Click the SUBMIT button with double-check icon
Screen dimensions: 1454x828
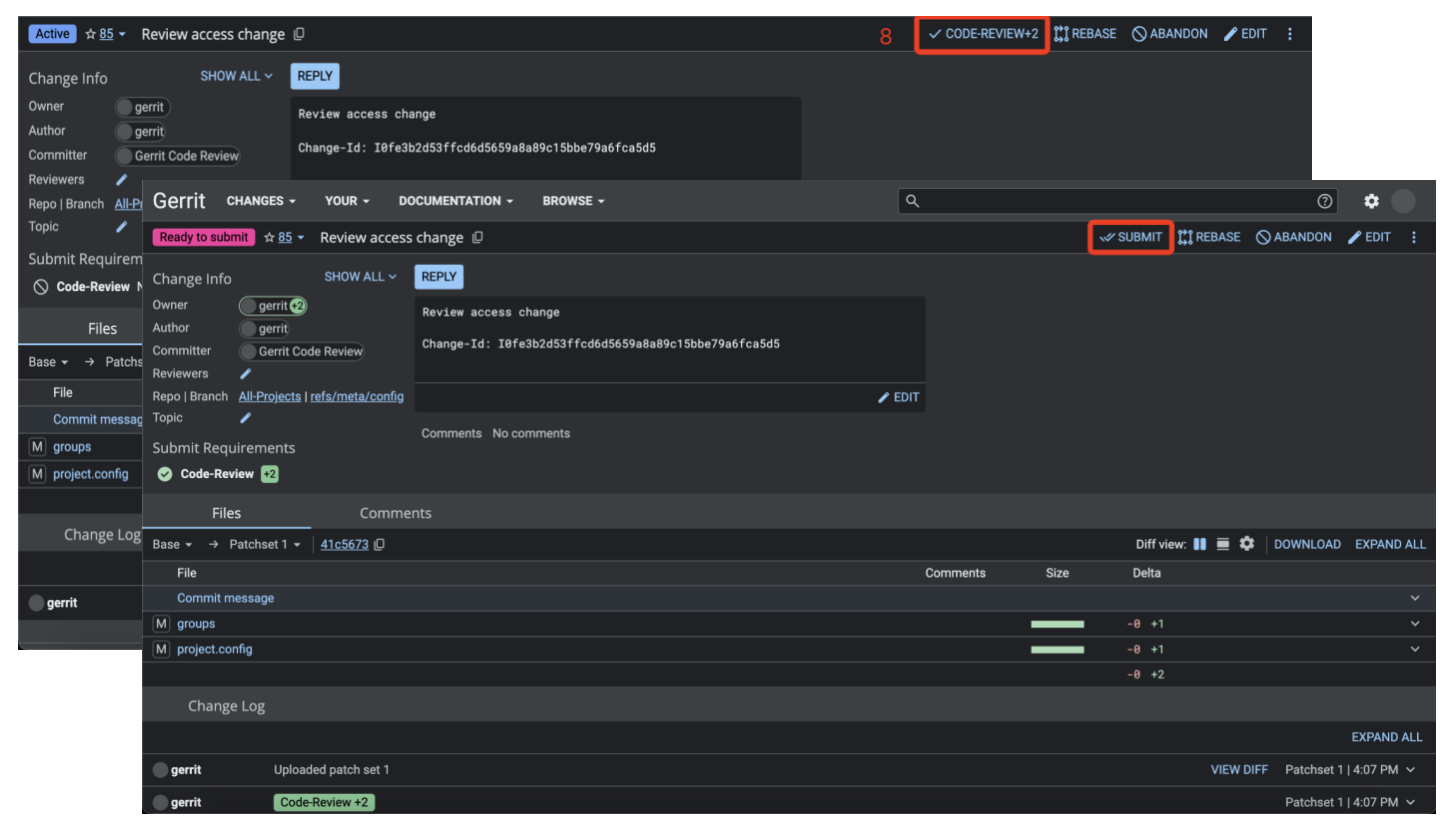coord(1131,238)
